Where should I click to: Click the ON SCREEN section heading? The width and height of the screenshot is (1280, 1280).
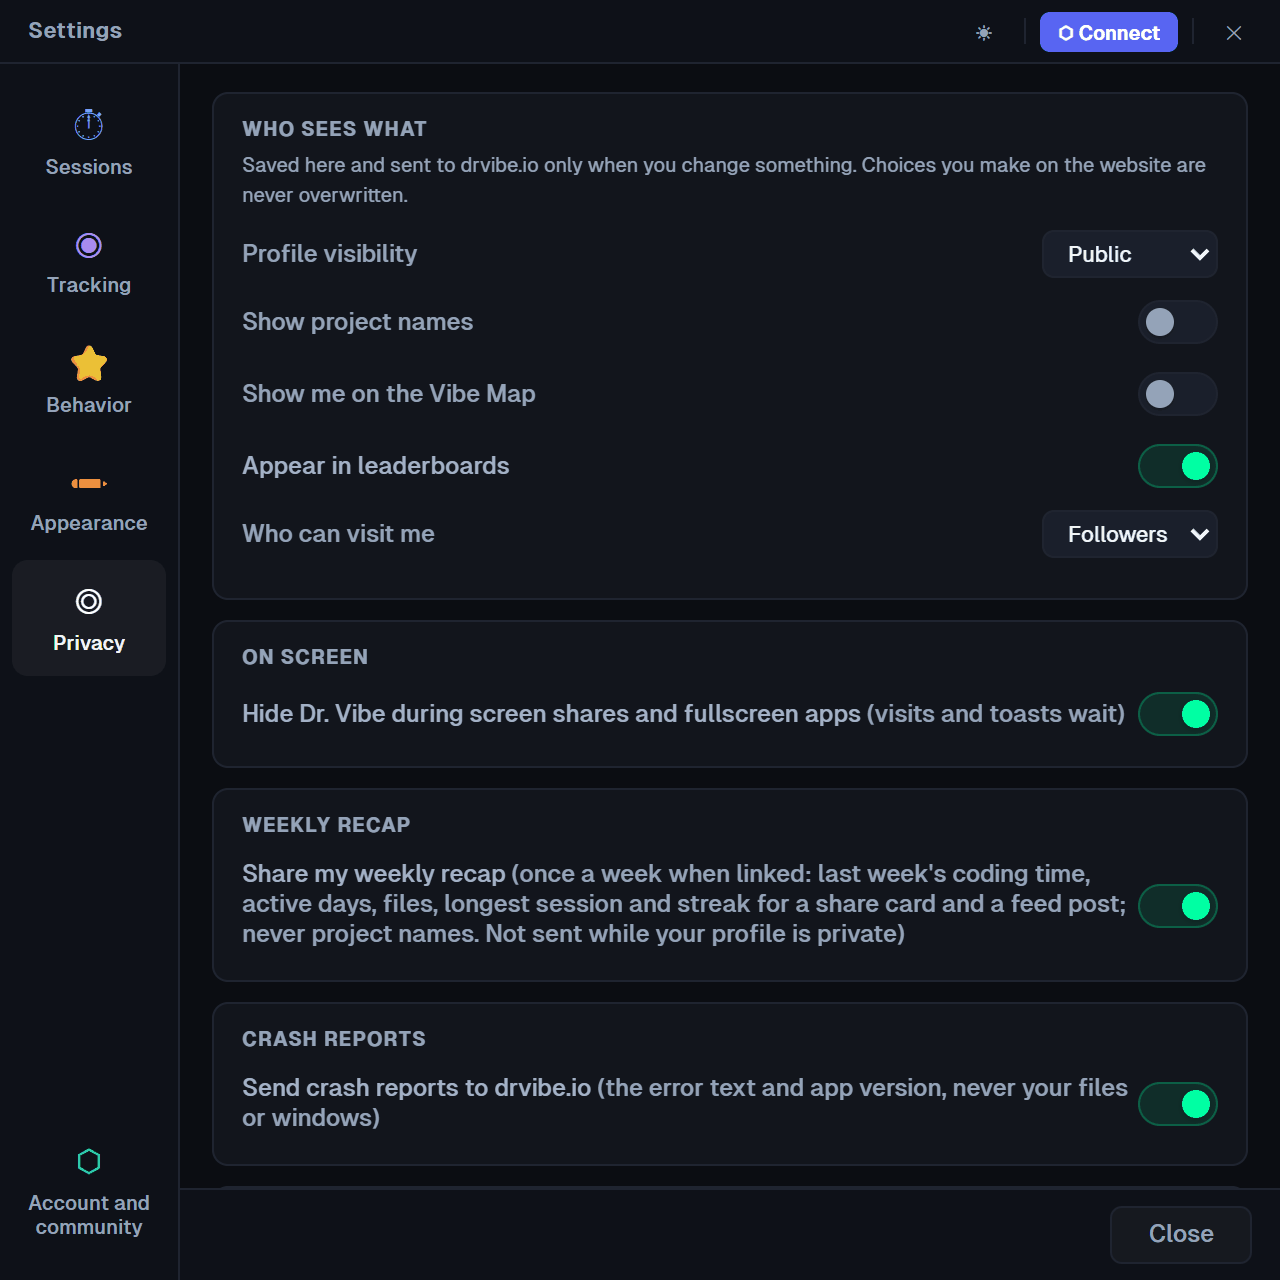[305, 657]
